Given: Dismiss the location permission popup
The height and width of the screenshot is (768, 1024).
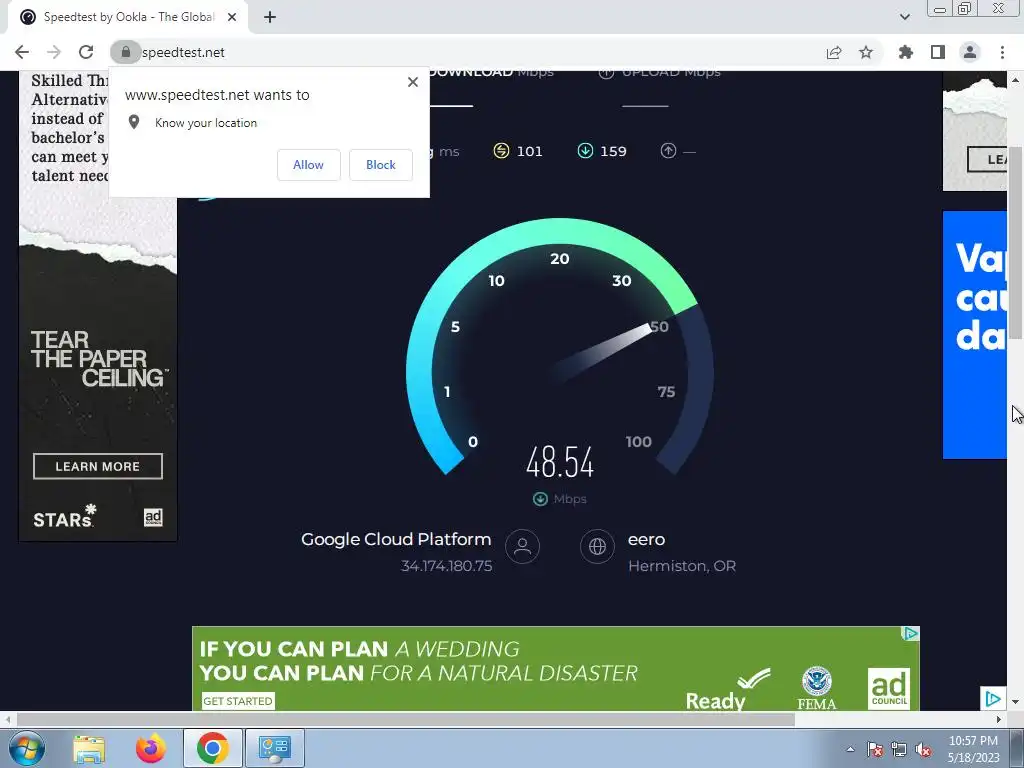Looking at the screenshot, I should tap(413, 82).
